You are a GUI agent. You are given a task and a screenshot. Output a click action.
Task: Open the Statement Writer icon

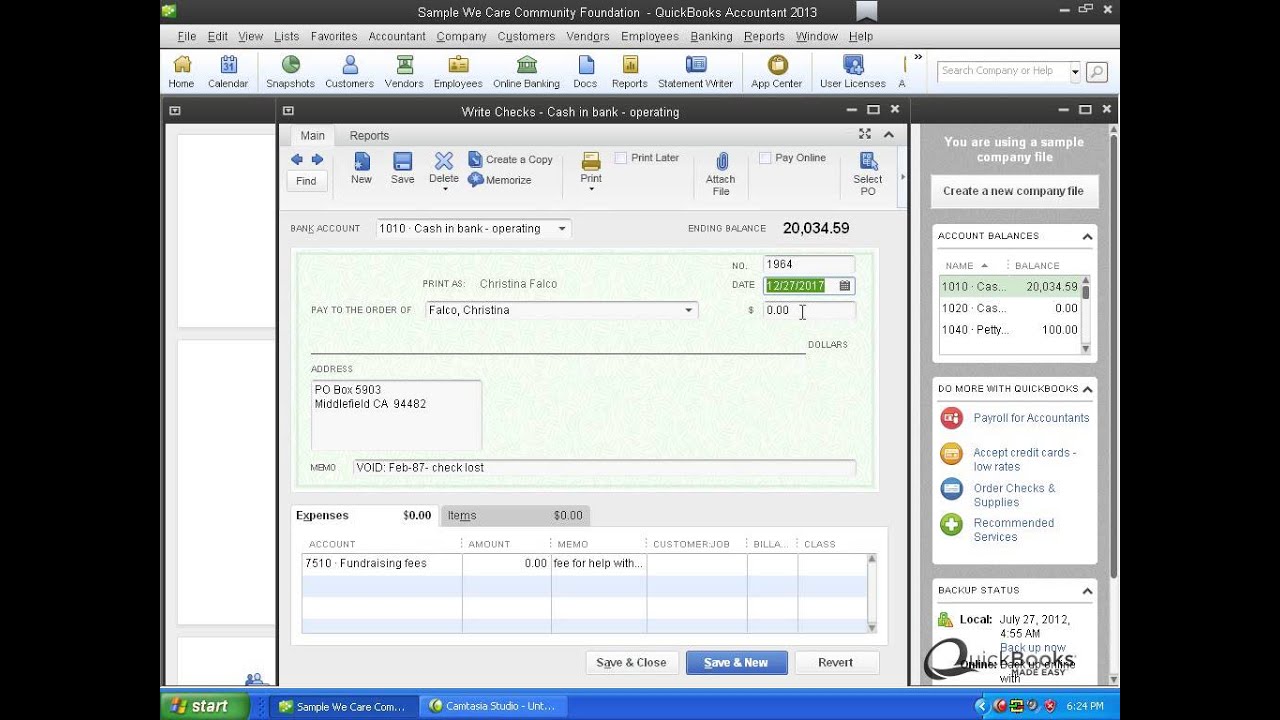(x=695, y=72)
